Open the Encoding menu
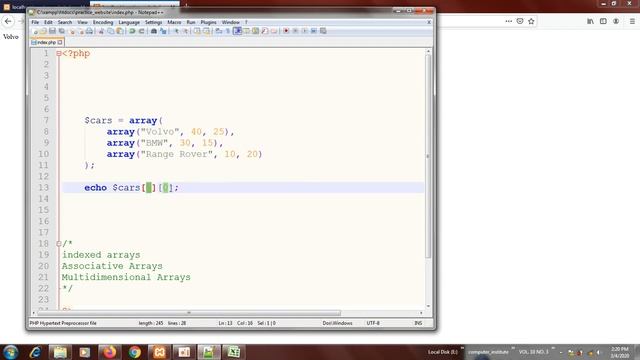The height and width of the screenshot is (360, 640). click(x=103, y=22)
